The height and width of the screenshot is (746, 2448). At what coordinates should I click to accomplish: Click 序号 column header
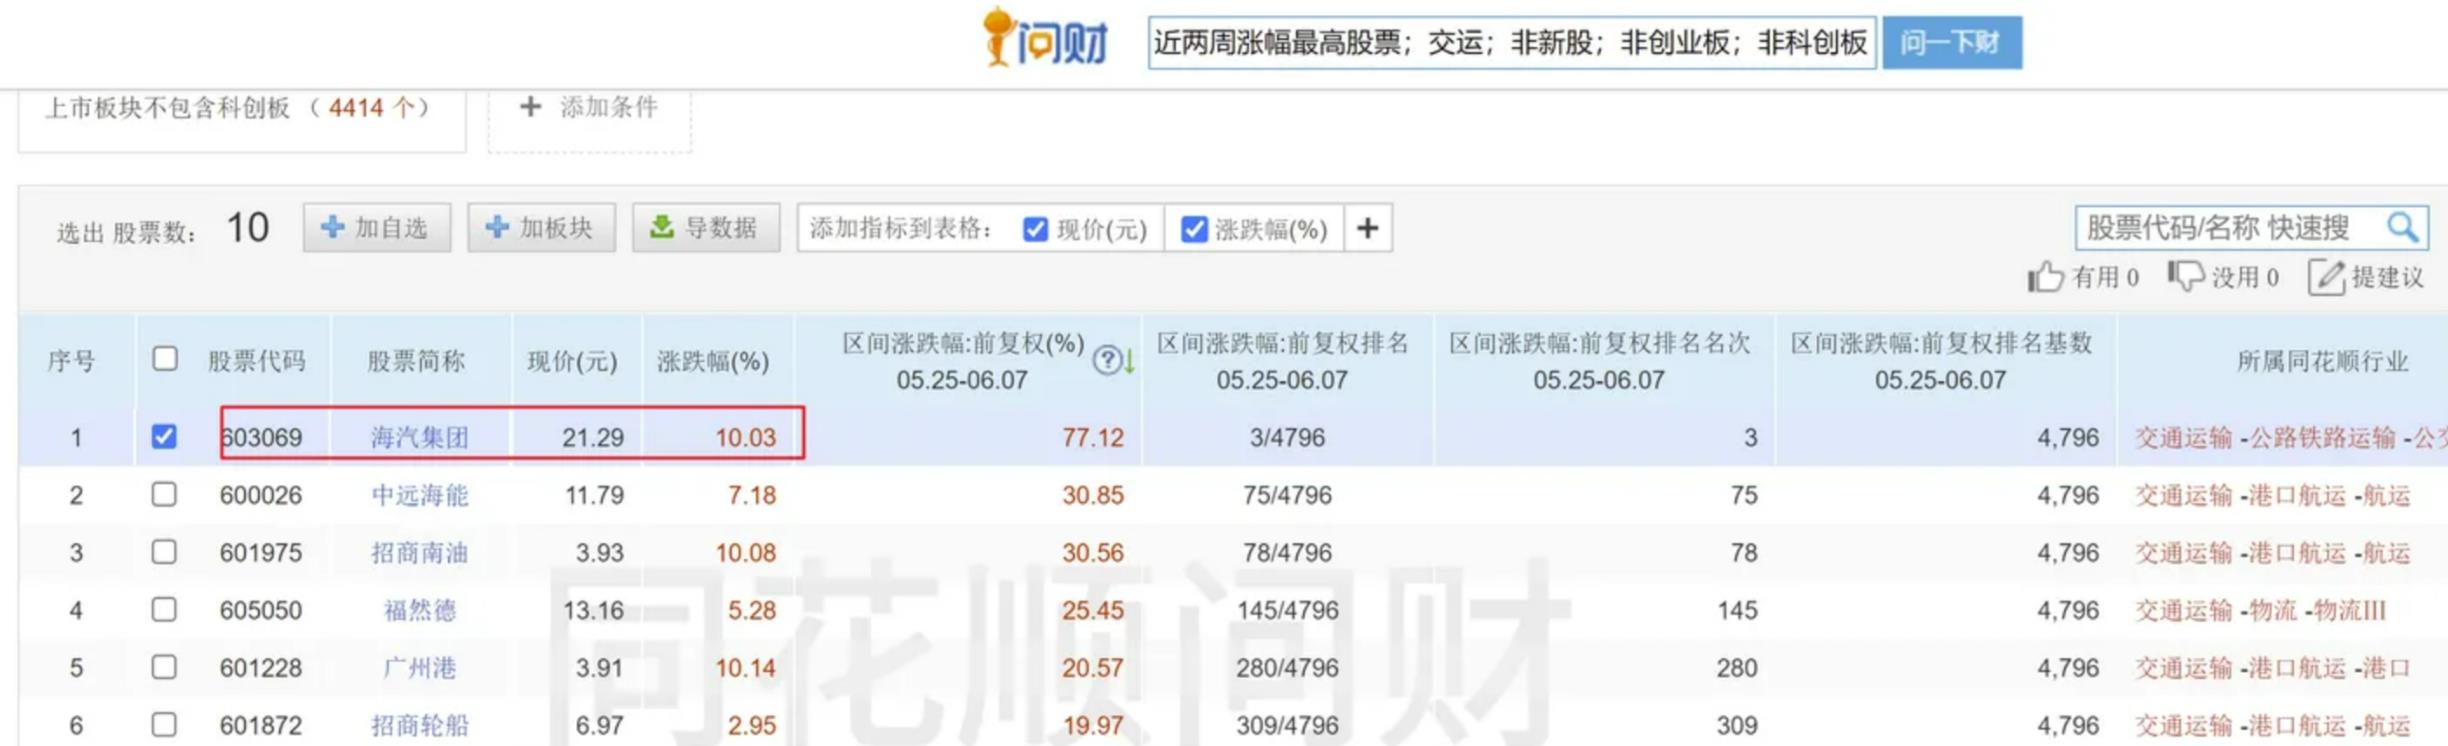pyautogui.click(x=72, y=361)
